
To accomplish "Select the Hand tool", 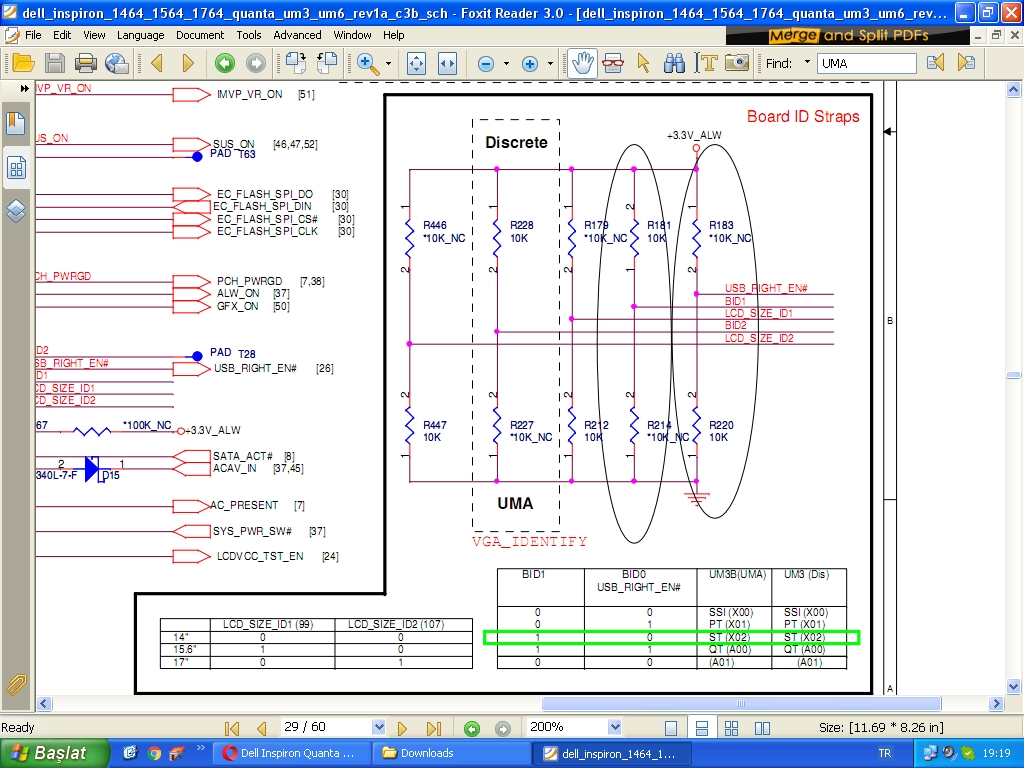I will pyautogui.click(x=582, y=63).
